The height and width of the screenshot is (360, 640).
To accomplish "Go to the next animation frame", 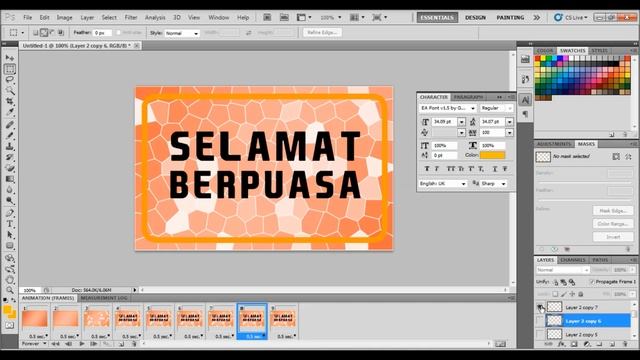I will 93,344.
